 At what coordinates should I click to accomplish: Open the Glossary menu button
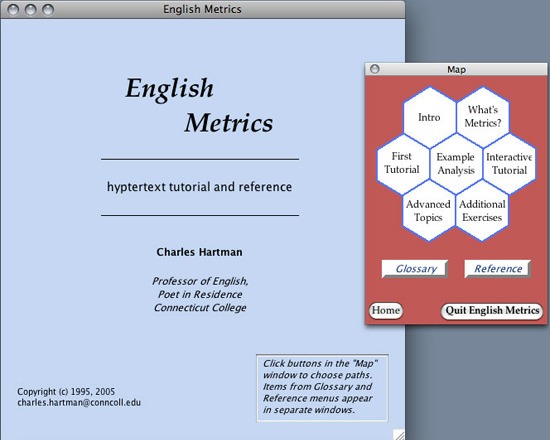[415, 269]
